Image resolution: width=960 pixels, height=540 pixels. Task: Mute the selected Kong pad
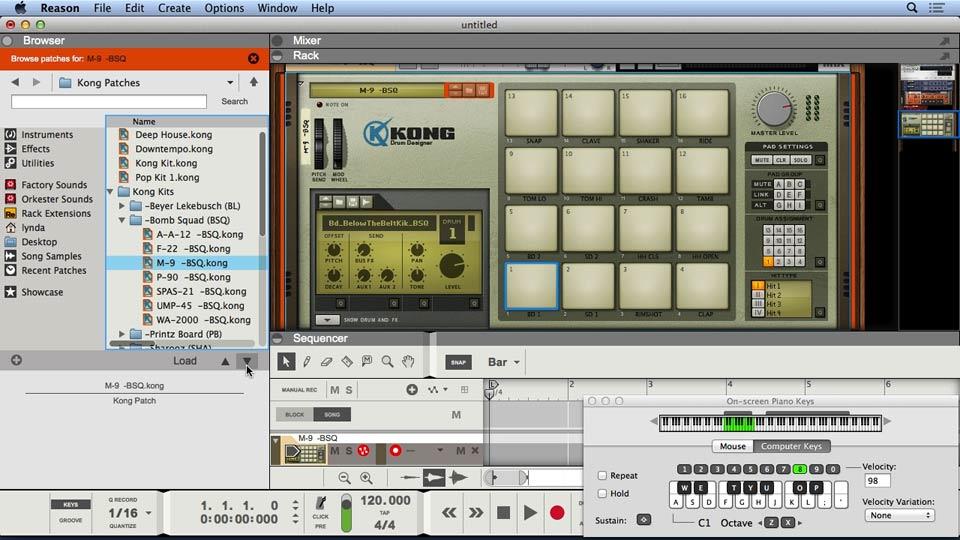(762, 160)
